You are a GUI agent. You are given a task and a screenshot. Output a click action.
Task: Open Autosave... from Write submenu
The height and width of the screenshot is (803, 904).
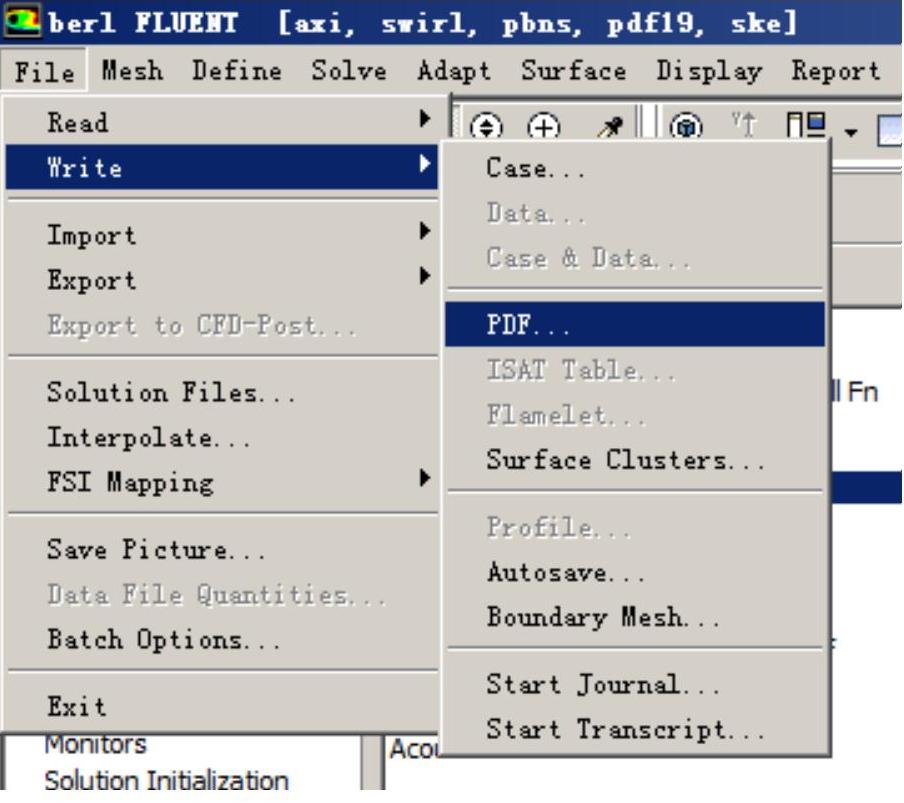(635, 572)
